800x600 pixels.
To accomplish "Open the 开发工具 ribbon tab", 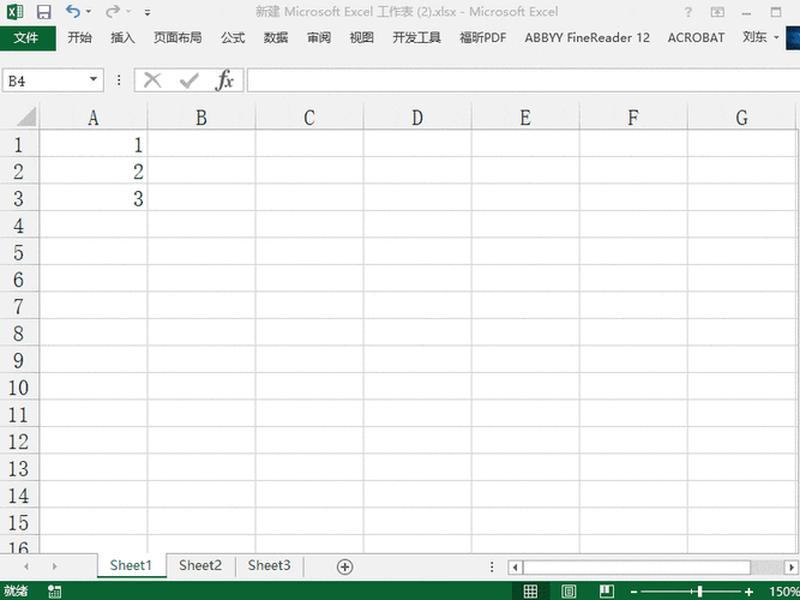I will click(x=416, y=38).
